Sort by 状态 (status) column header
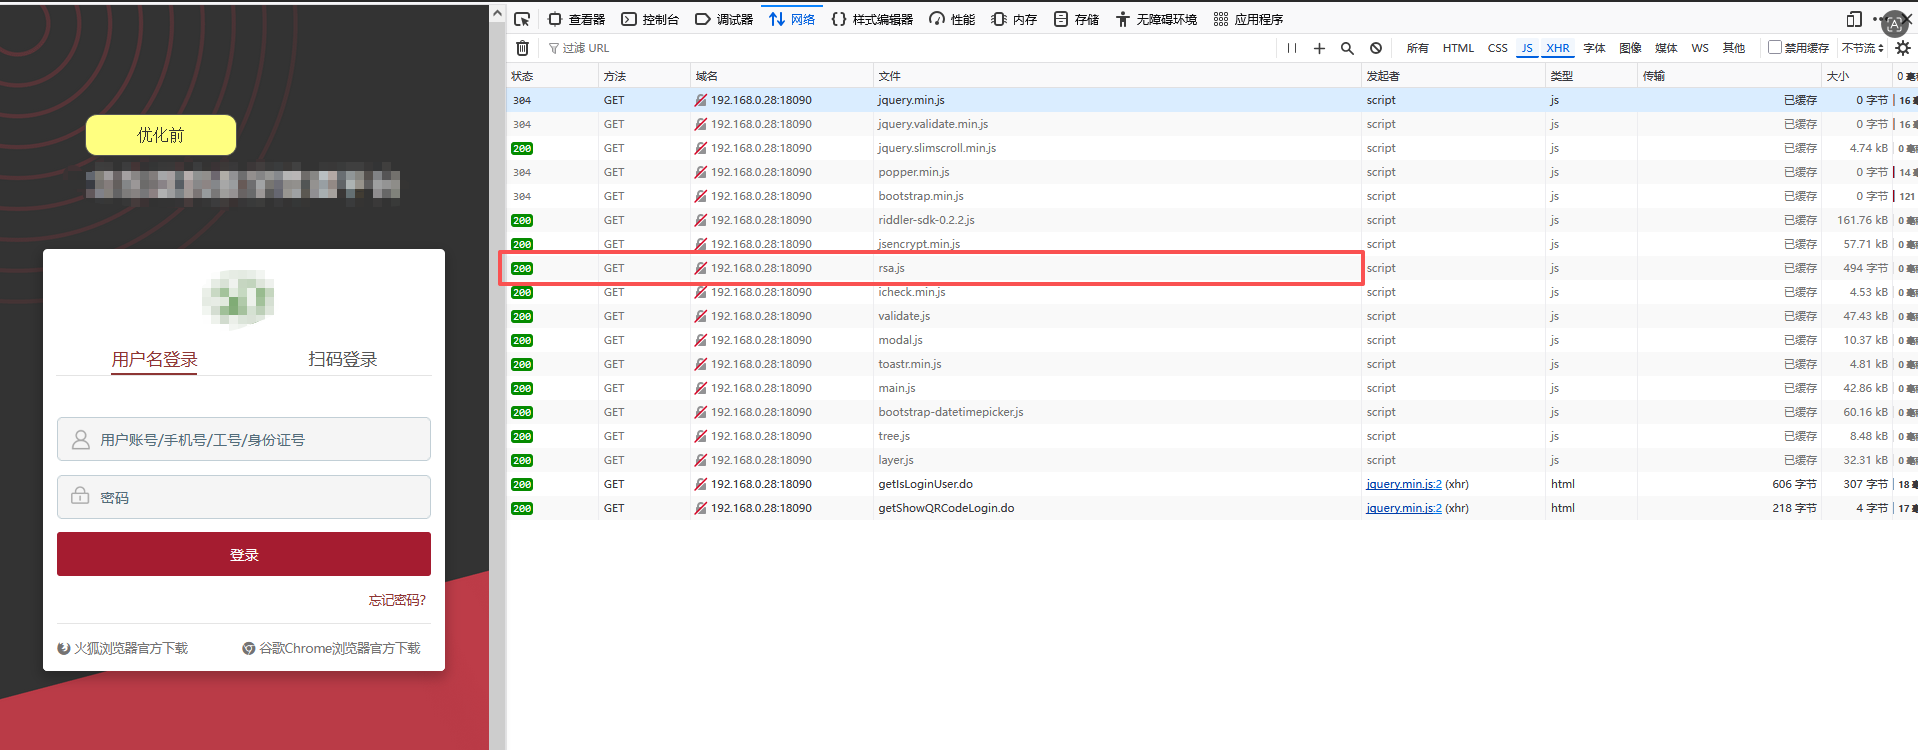This screenshot has height=750, width=1918. pyautogui.click(x=553, y=76)
